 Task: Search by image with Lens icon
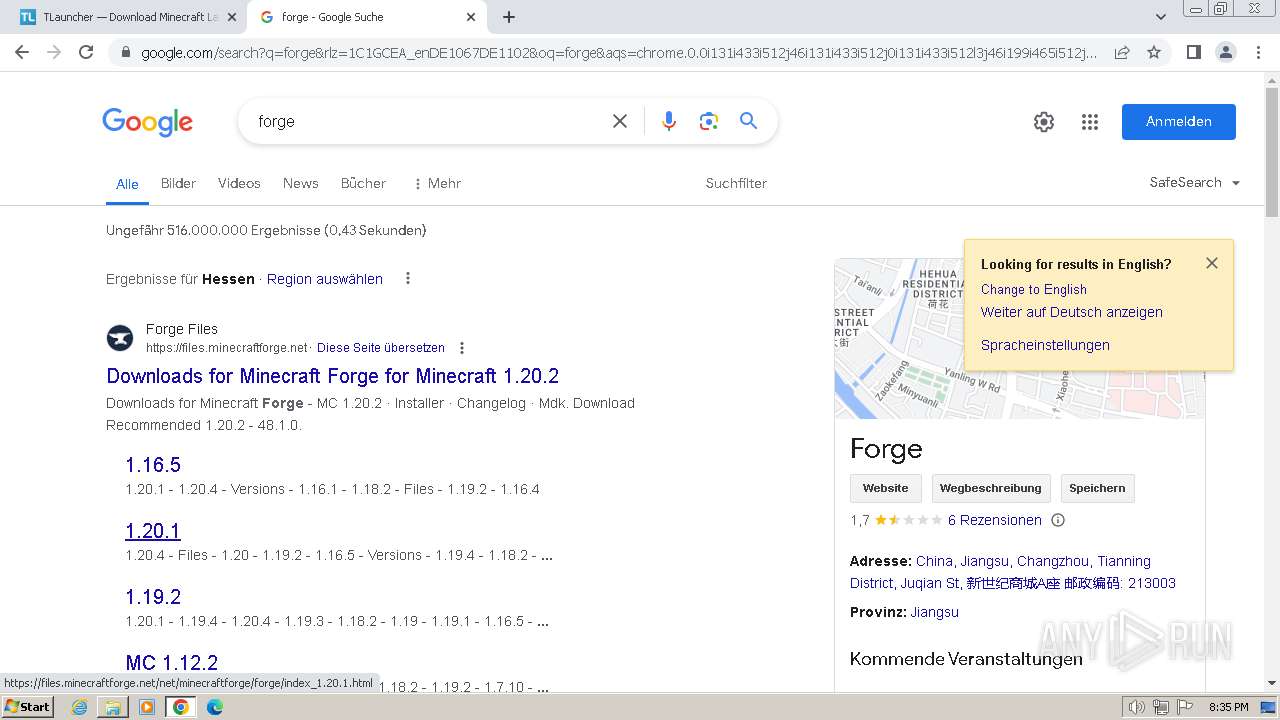709,121
